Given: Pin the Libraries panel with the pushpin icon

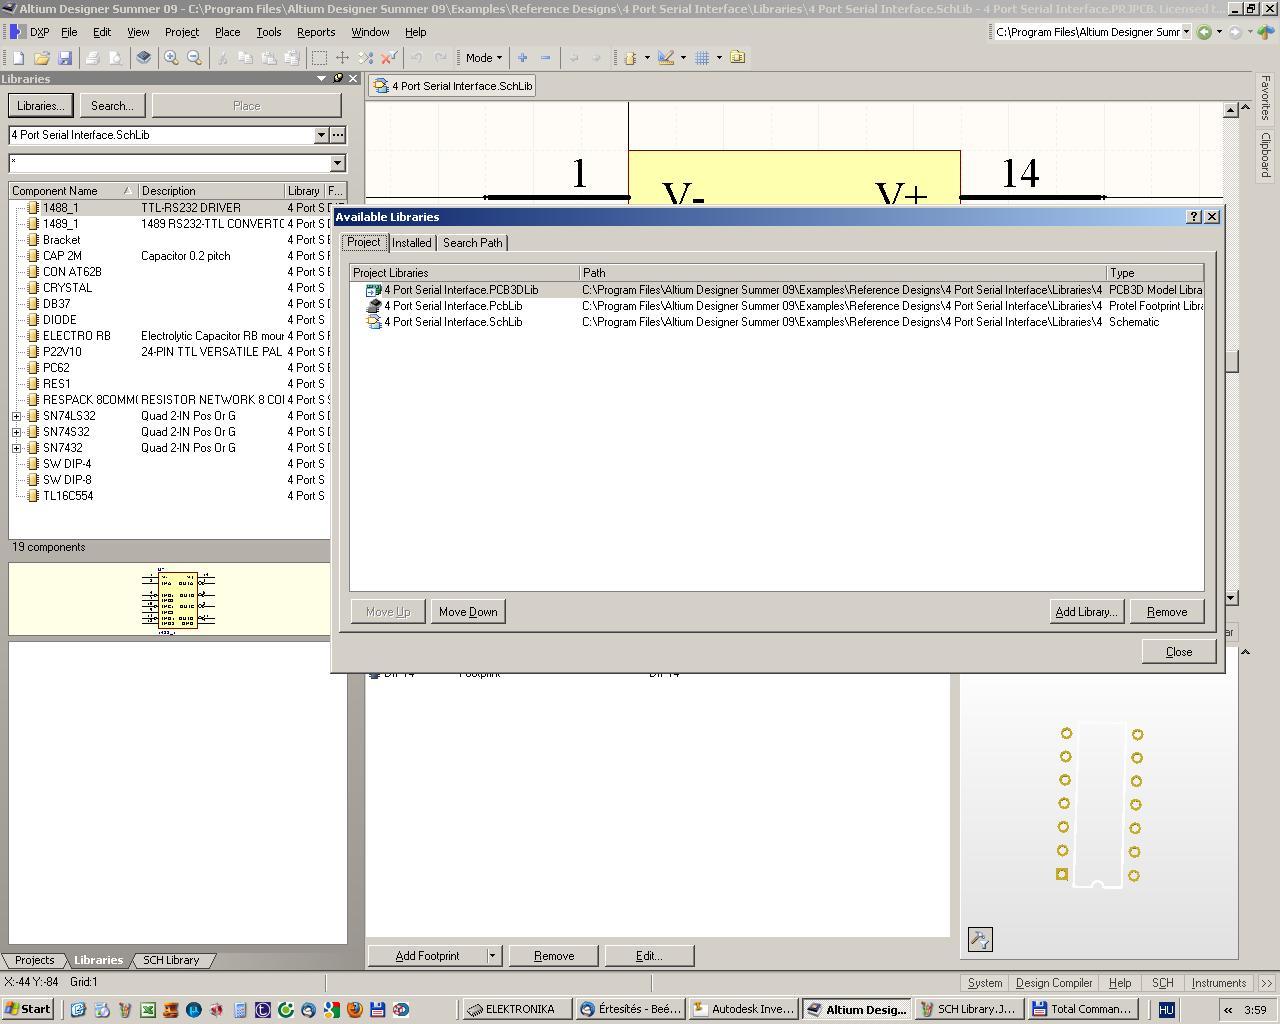Looking at the screenshot, I should coord(337,79).
